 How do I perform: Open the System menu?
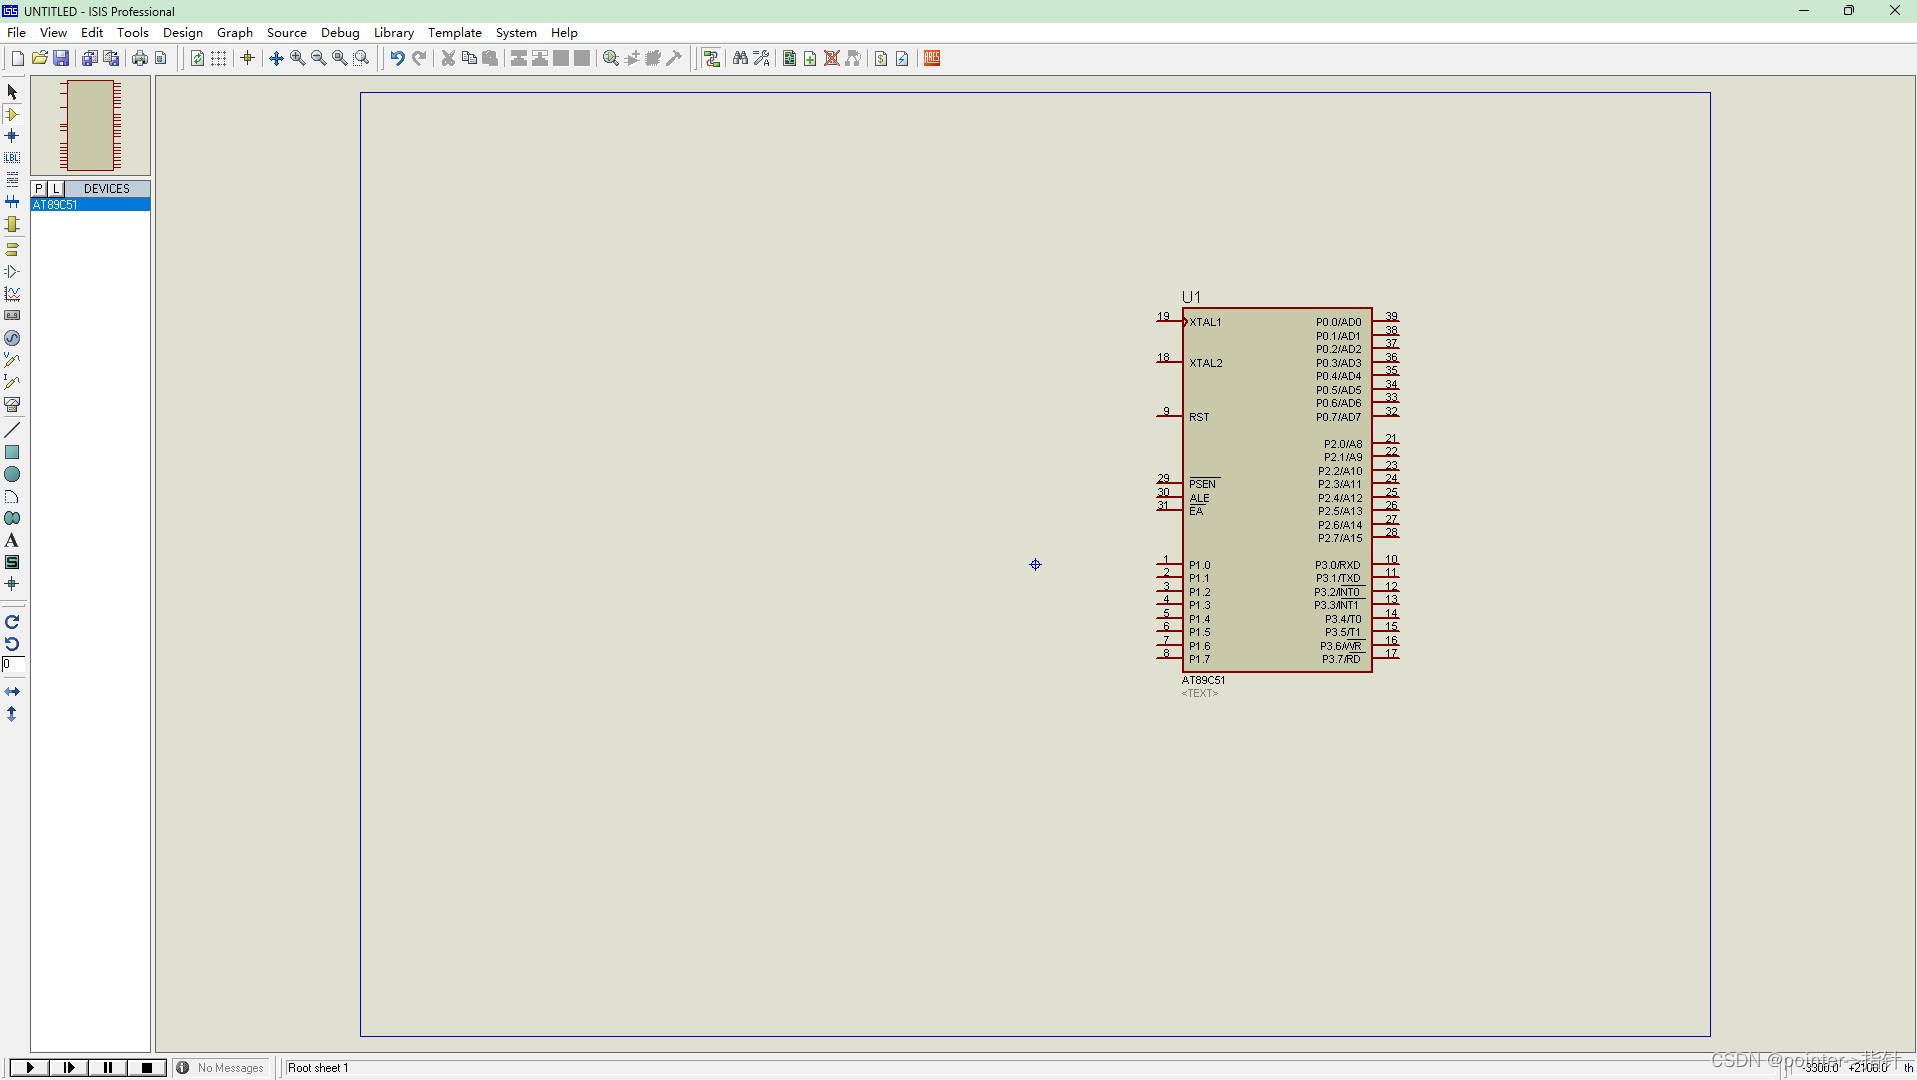(x=516, y=32)
